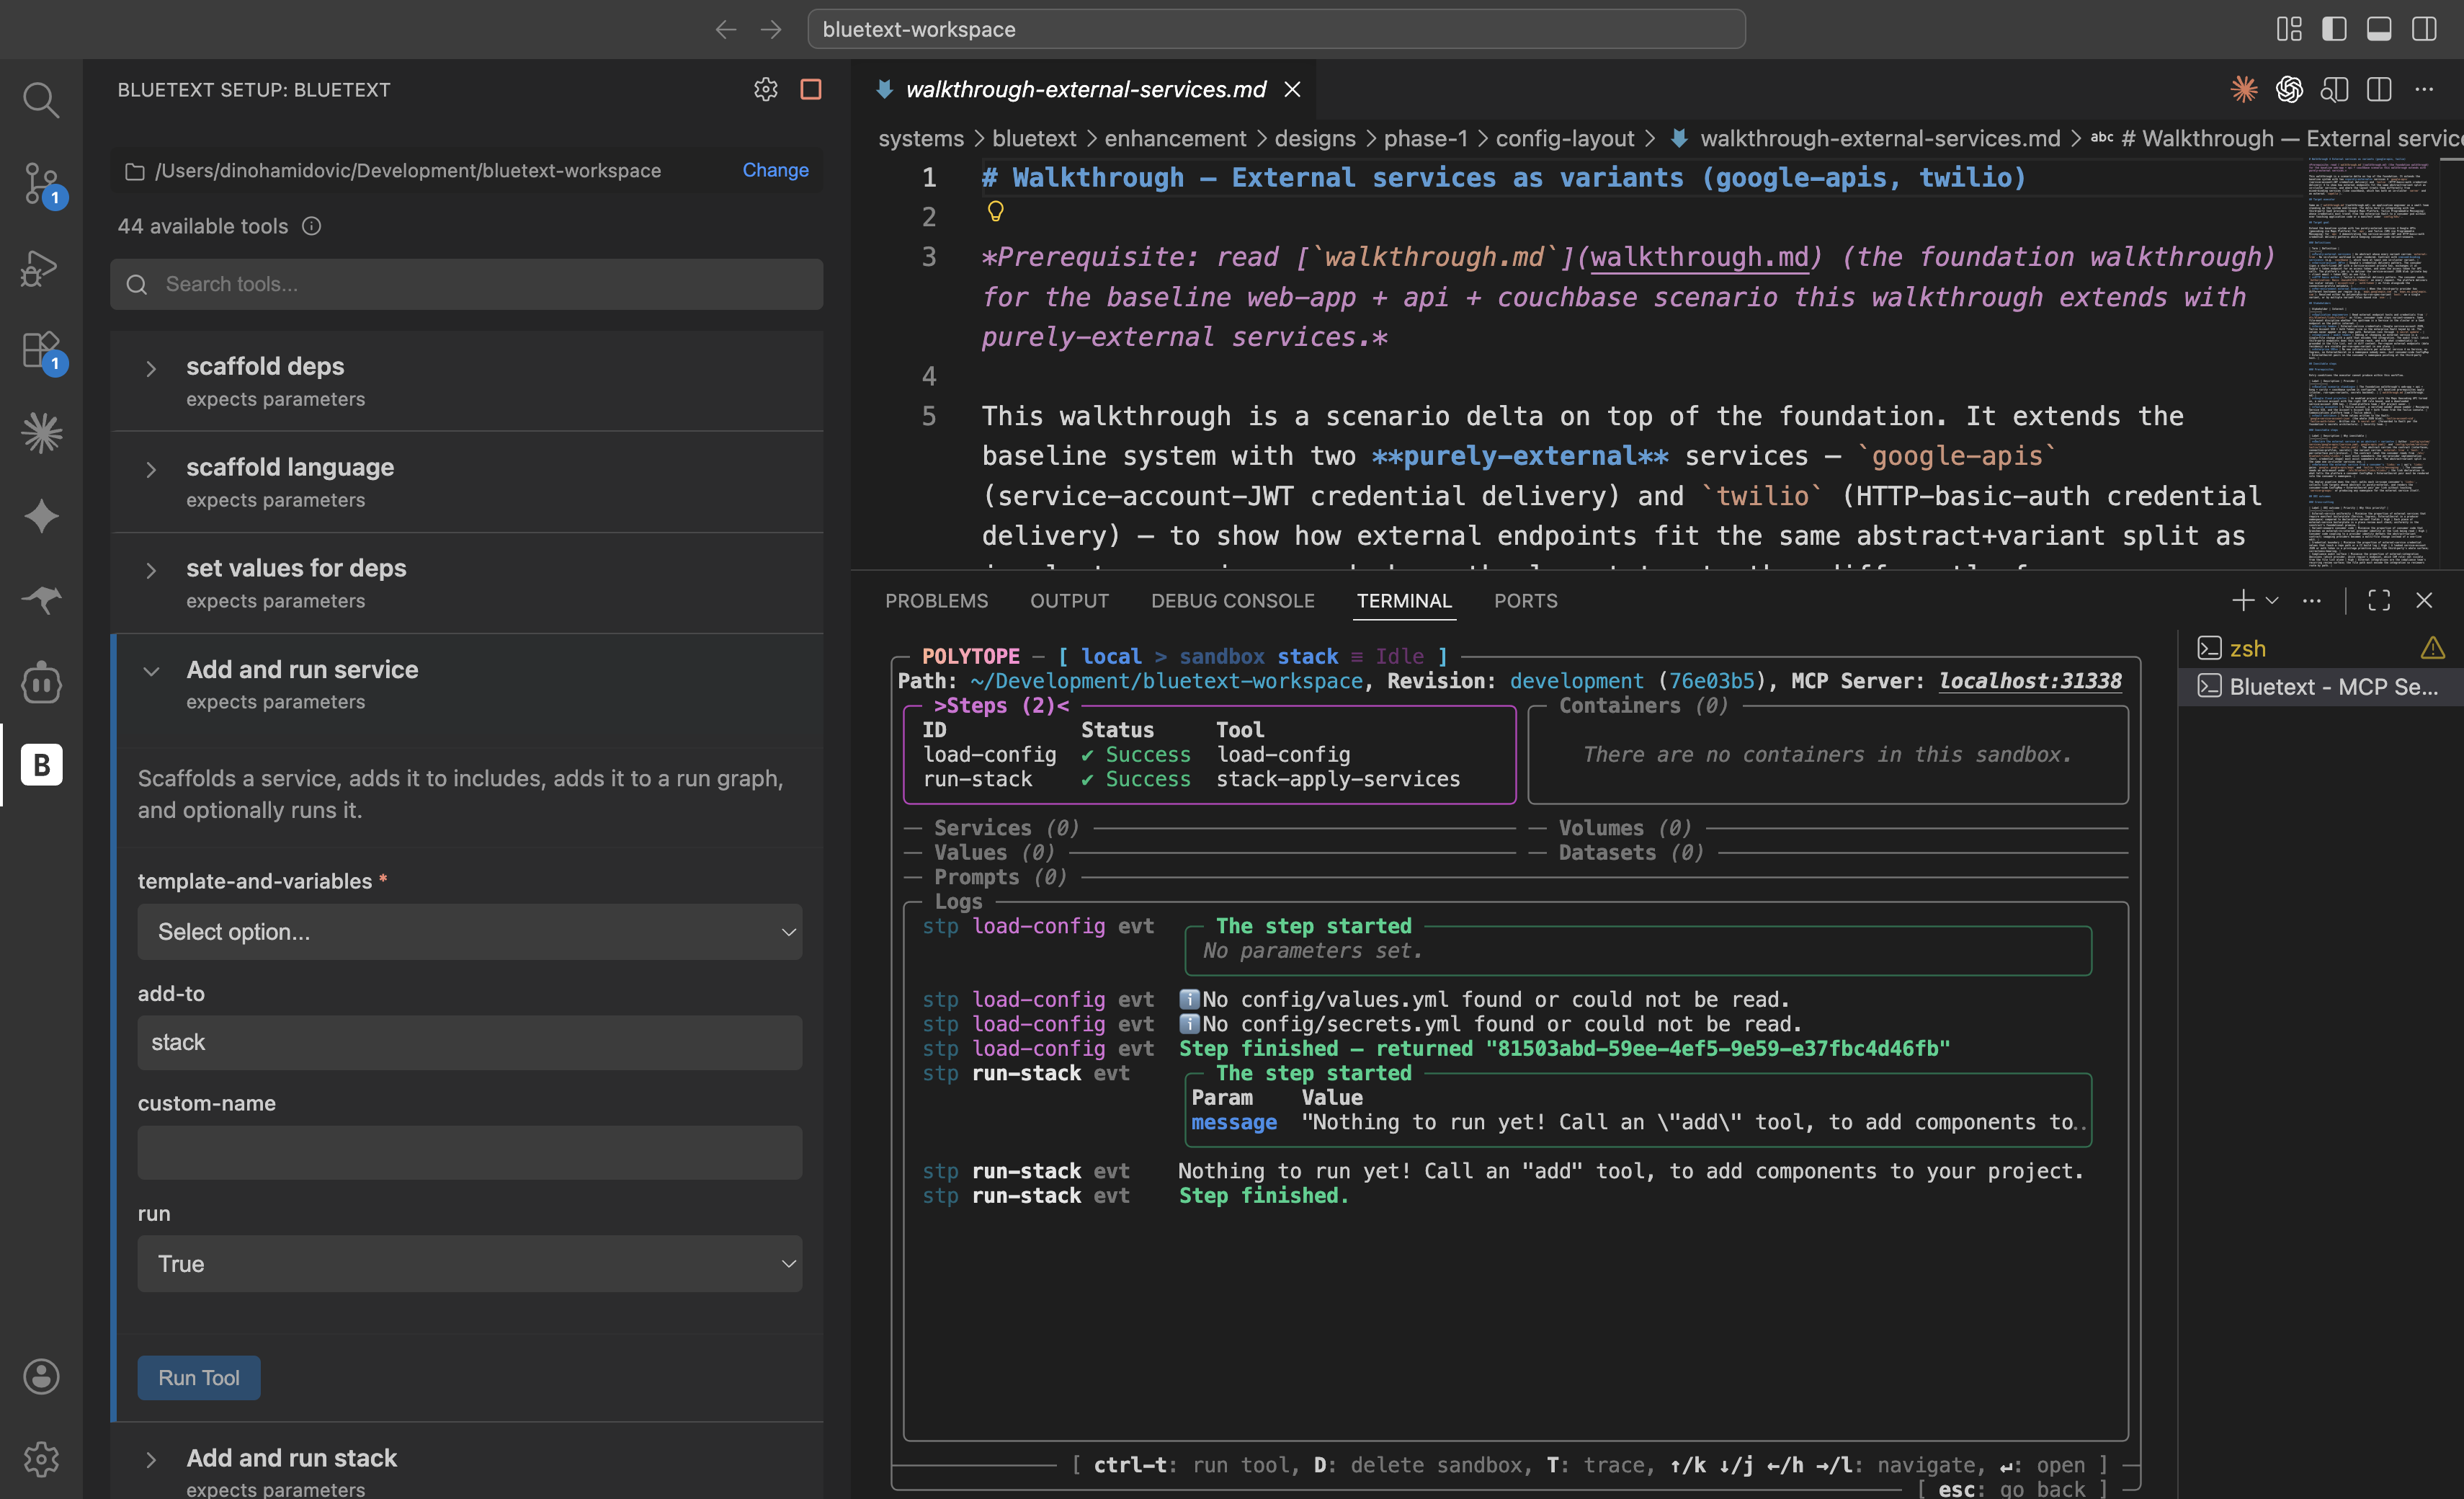Add a new terminal with plus icon
The height and width of the screenshot is (1499, 2464).
tap(2242, 600)
